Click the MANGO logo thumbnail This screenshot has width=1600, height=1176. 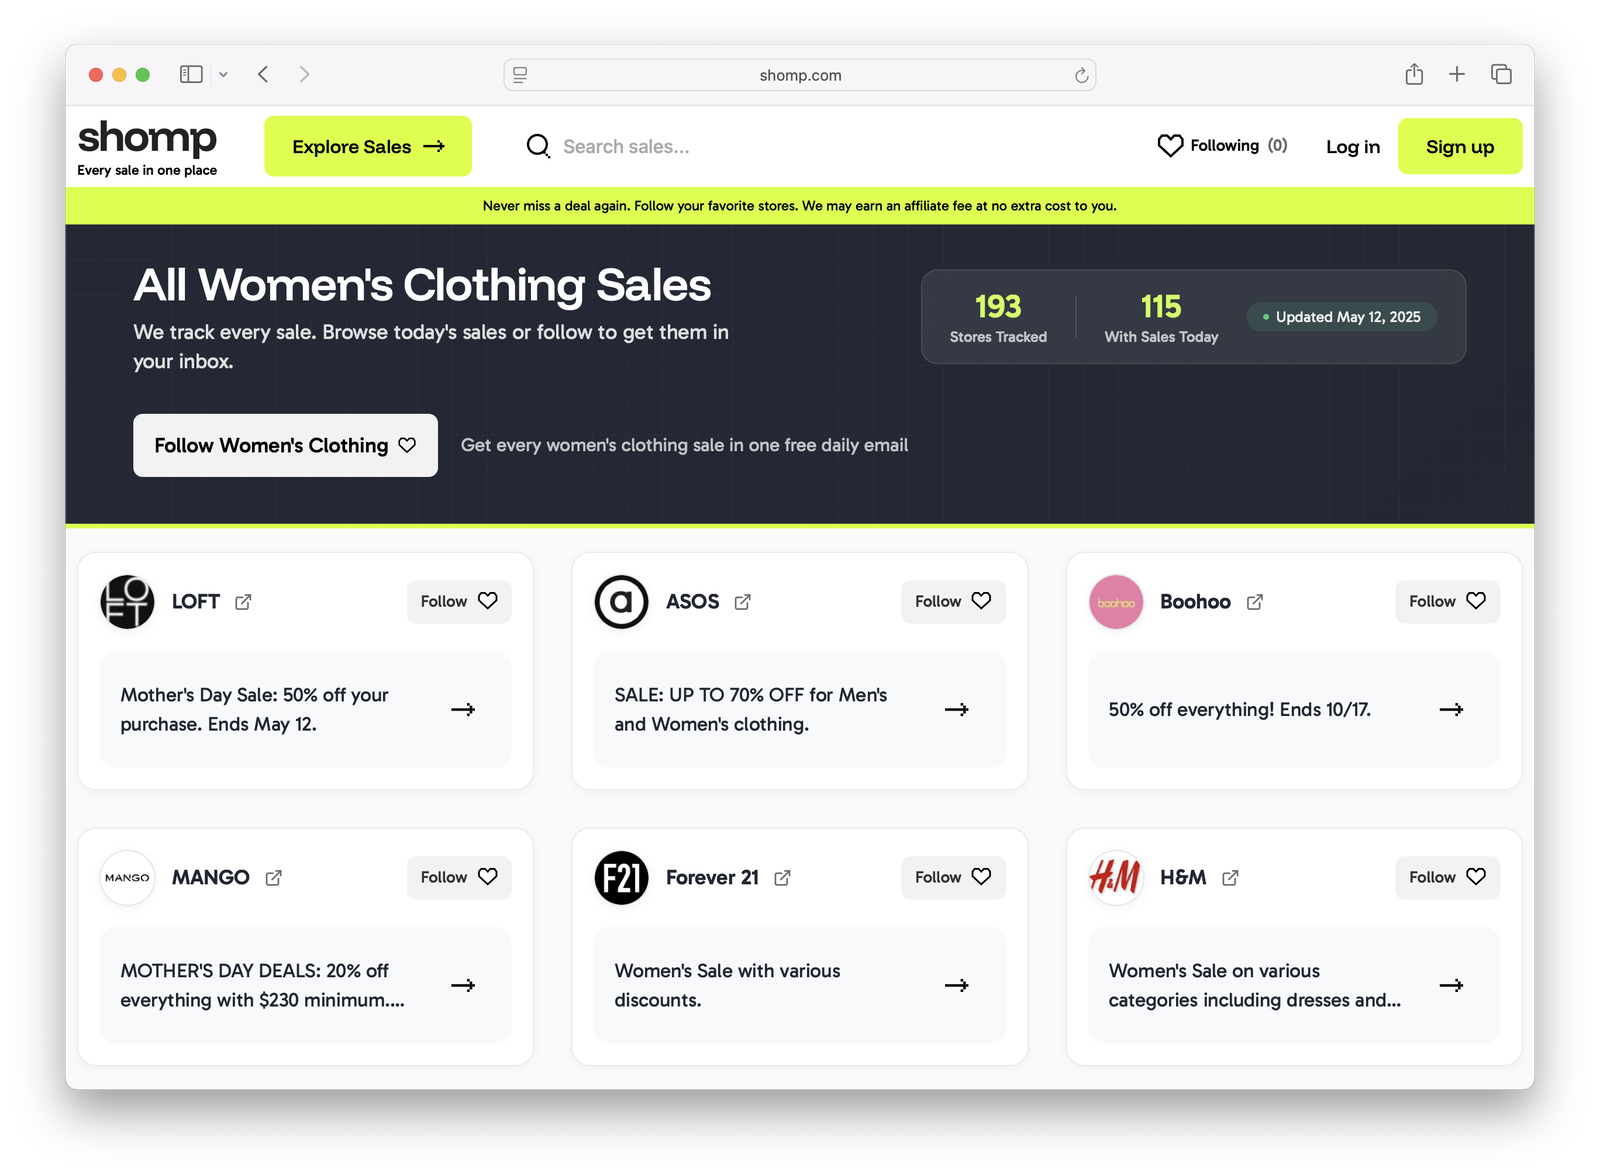pos(127,878)
